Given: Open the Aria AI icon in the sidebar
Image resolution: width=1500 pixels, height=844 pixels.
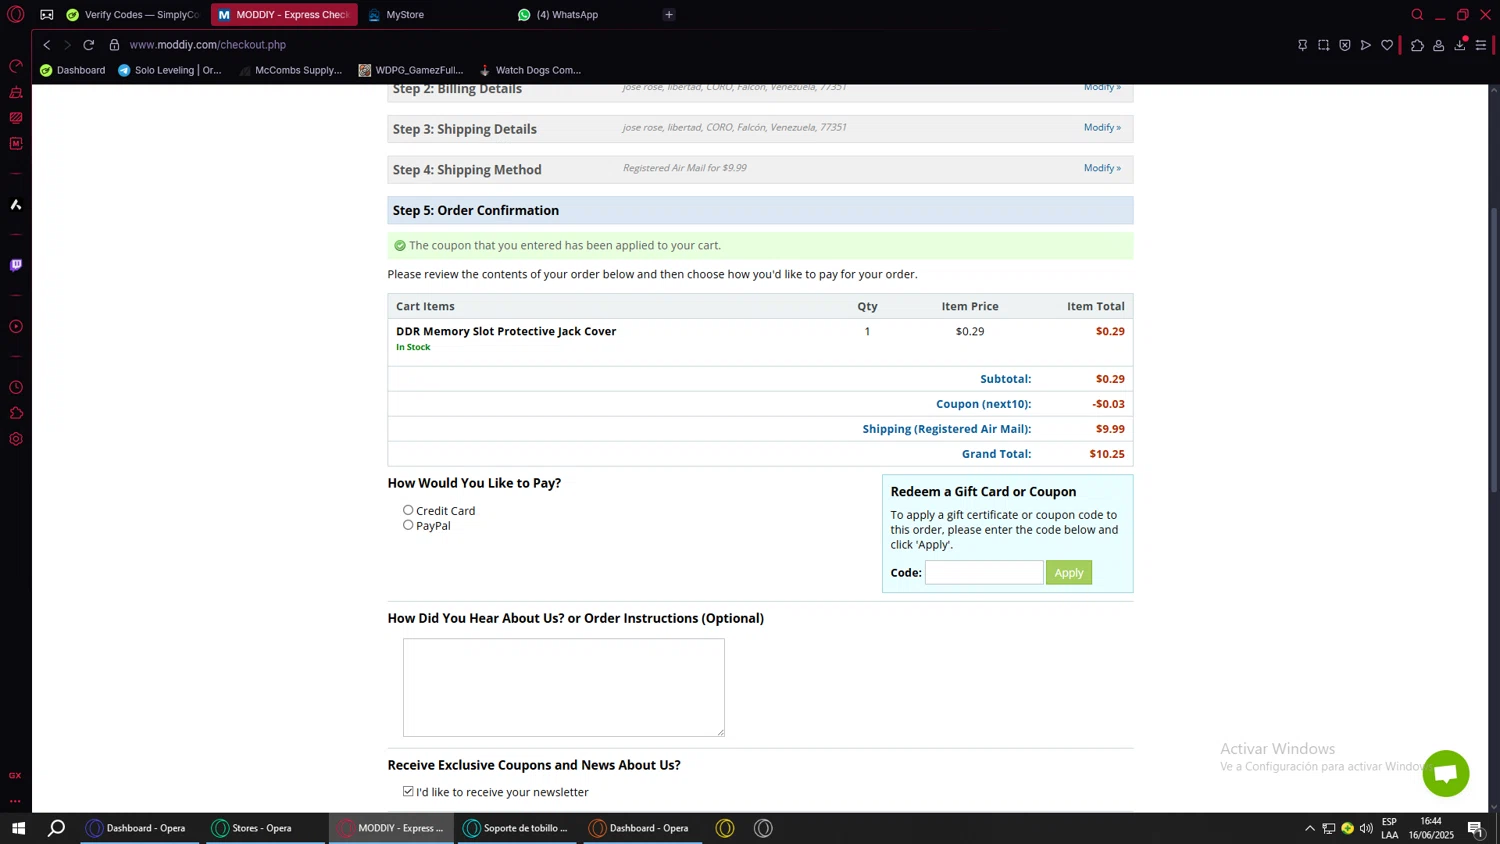Looking at the screenshot, I should [16, 204].
